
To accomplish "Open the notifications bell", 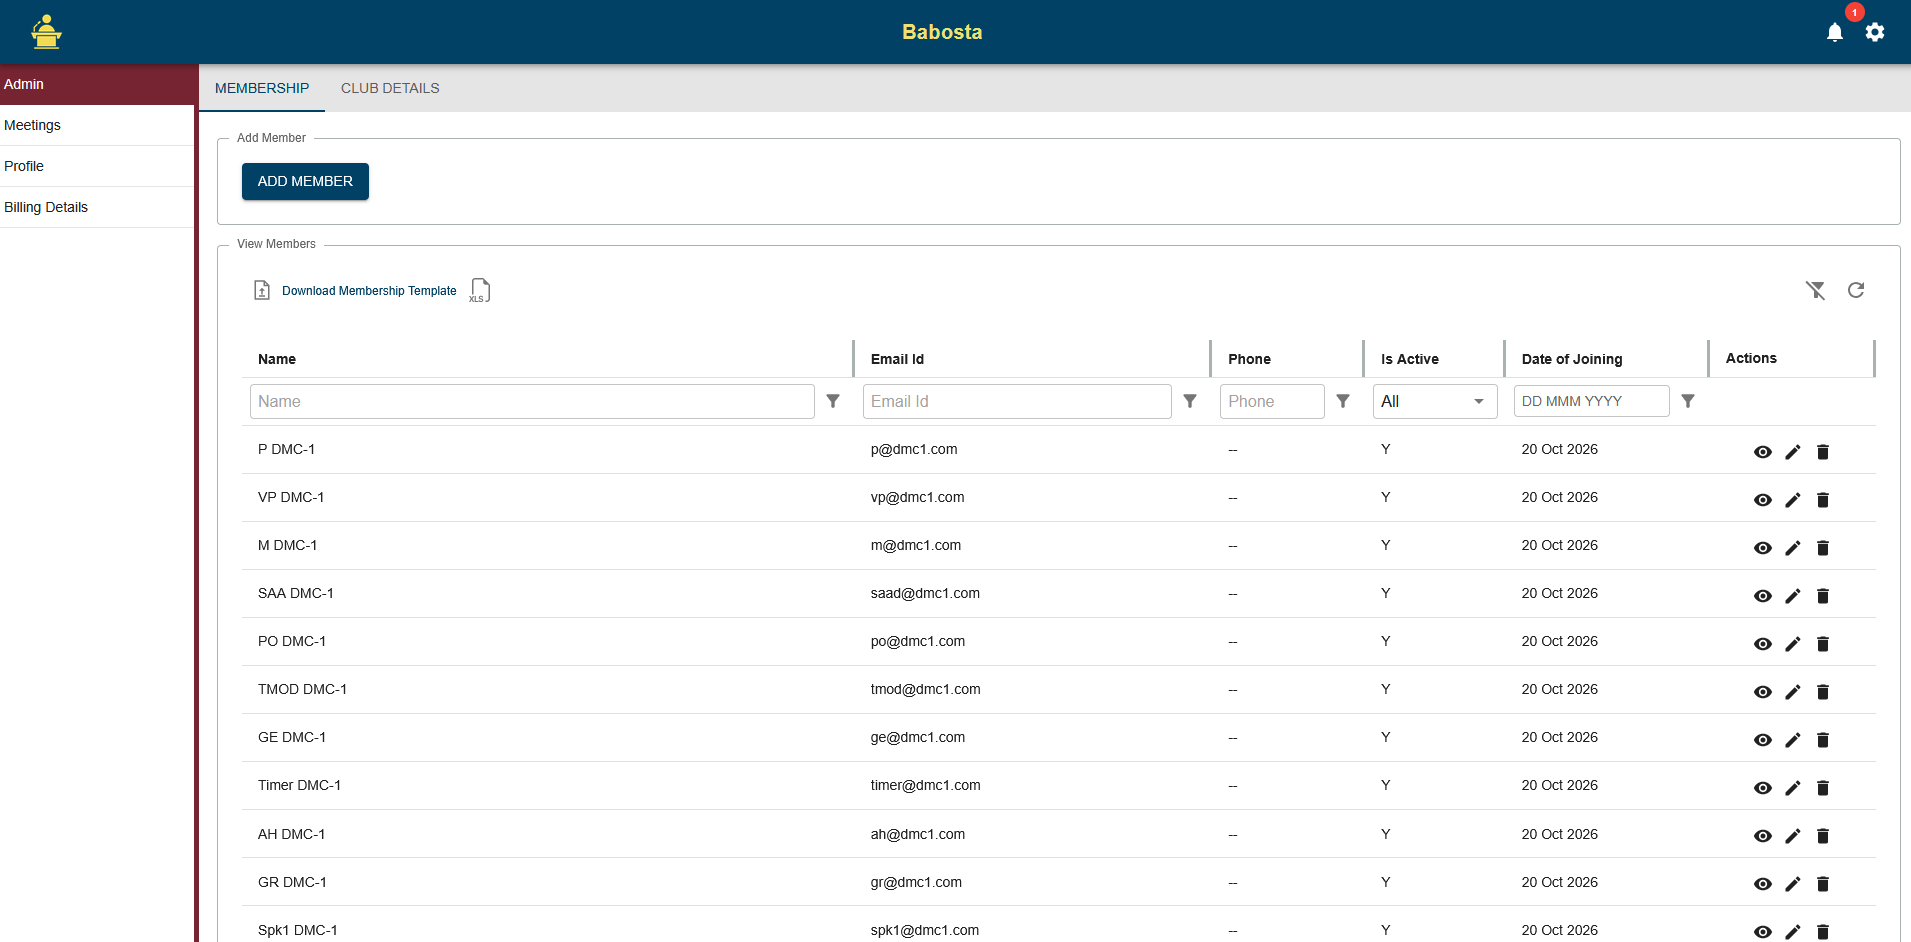I will tap(1834, 32).
